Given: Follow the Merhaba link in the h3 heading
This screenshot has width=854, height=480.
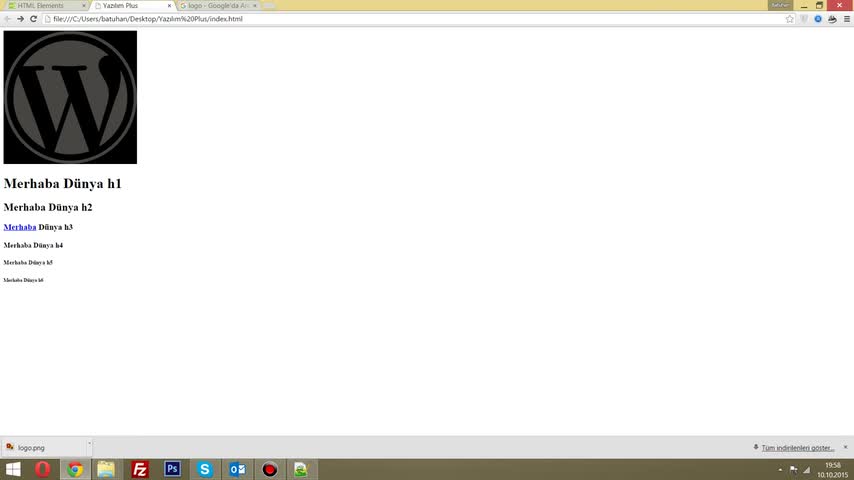Looking at the screenshot, I should [x=20, y=227].
